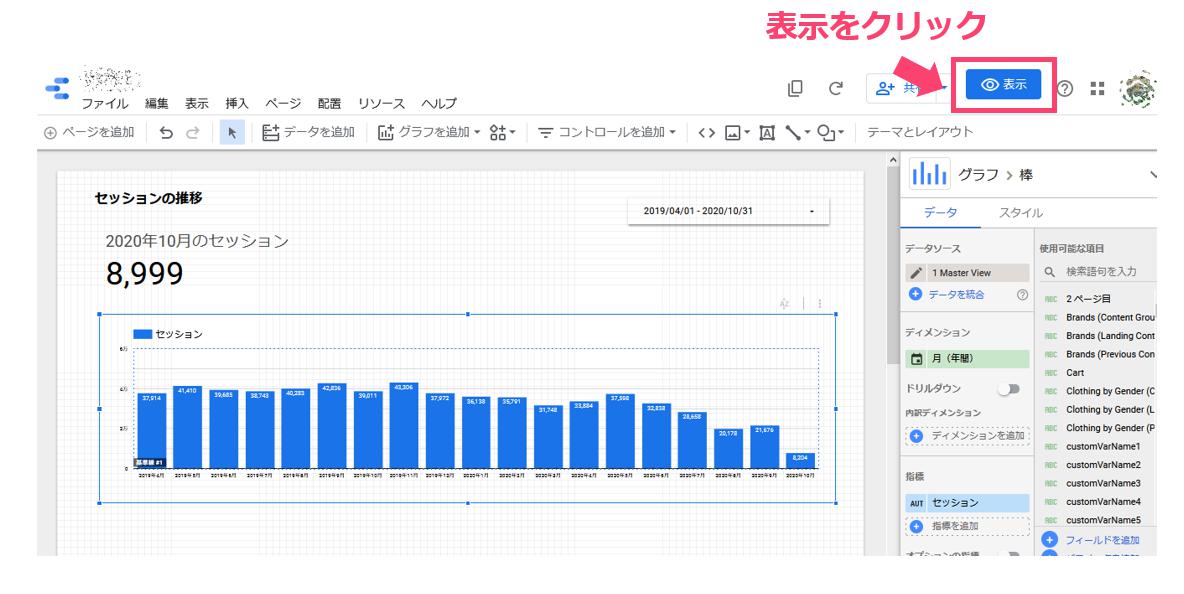Click the search icon in available fields
The height and width of the screenshot is (594, 1184).
point(1050,271)
